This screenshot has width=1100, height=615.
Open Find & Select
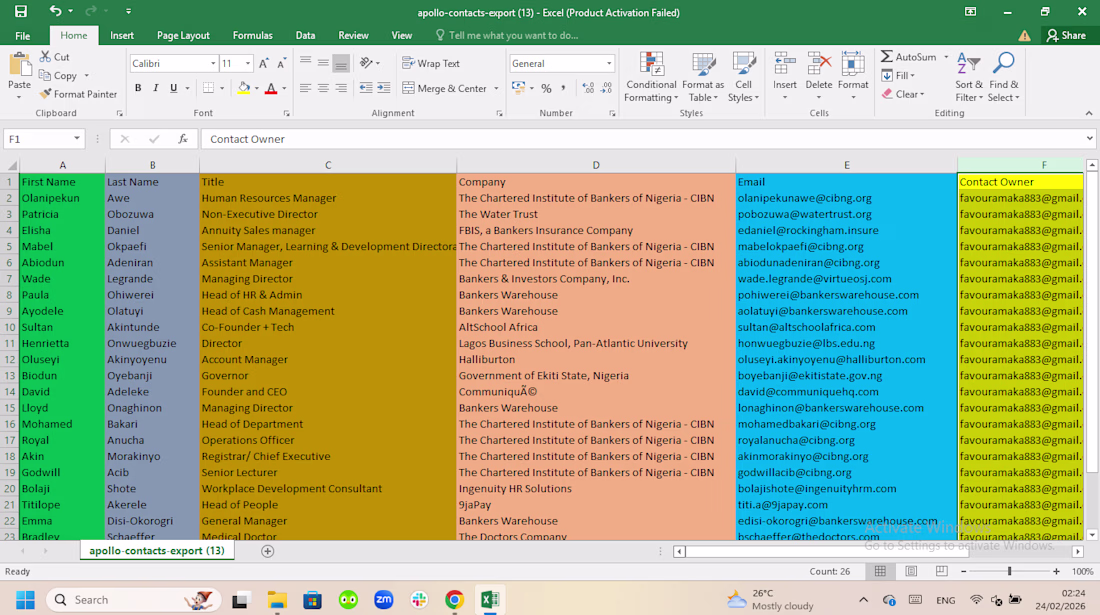coord(1004,77)
